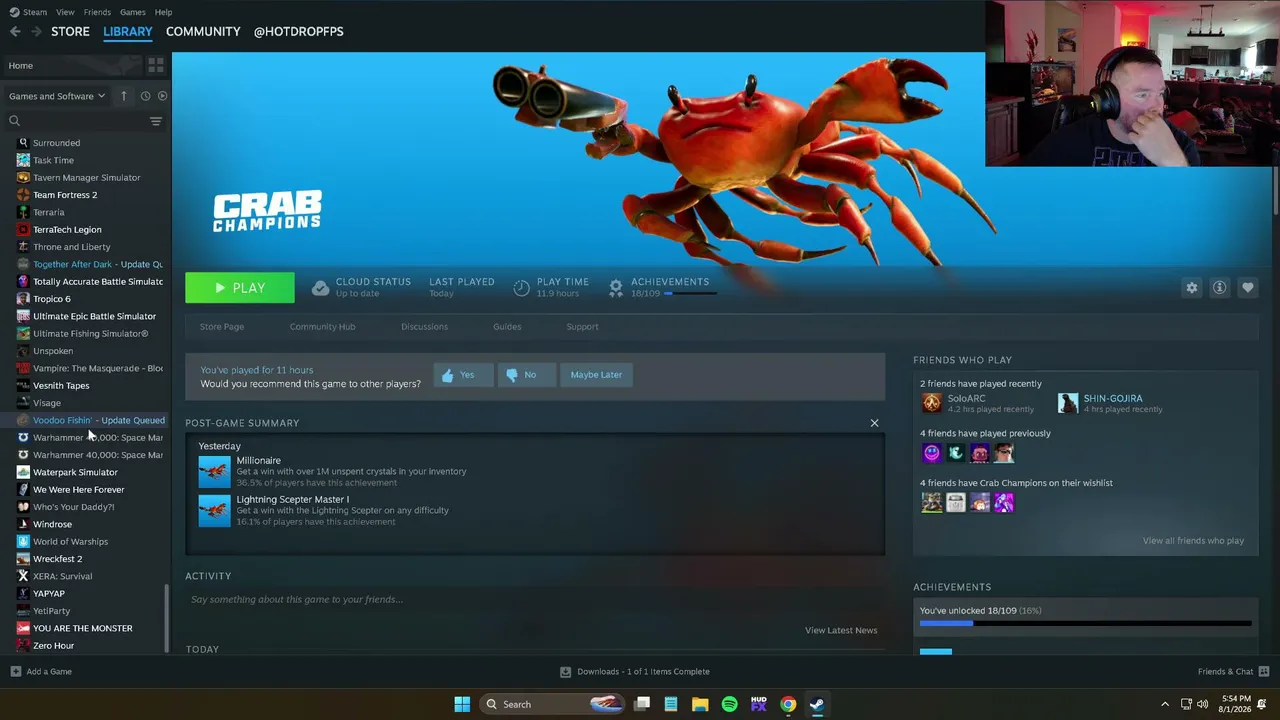Open the Community Hub link

pos(322,327)
